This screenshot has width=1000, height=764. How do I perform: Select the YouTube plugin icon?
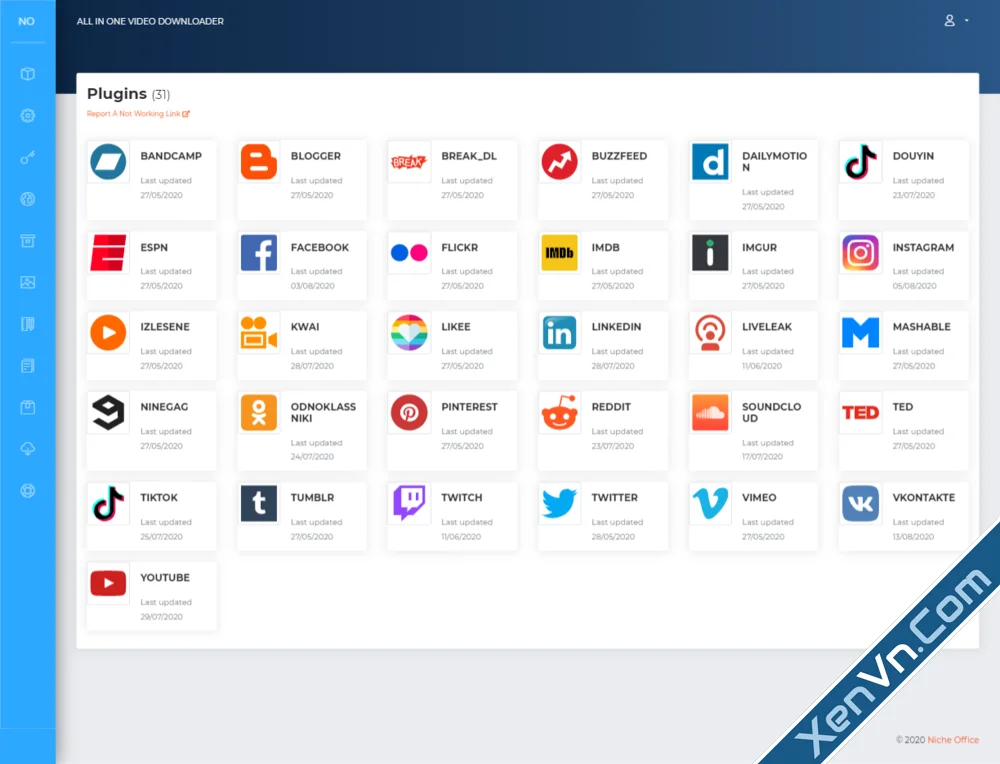pos(107,584)
